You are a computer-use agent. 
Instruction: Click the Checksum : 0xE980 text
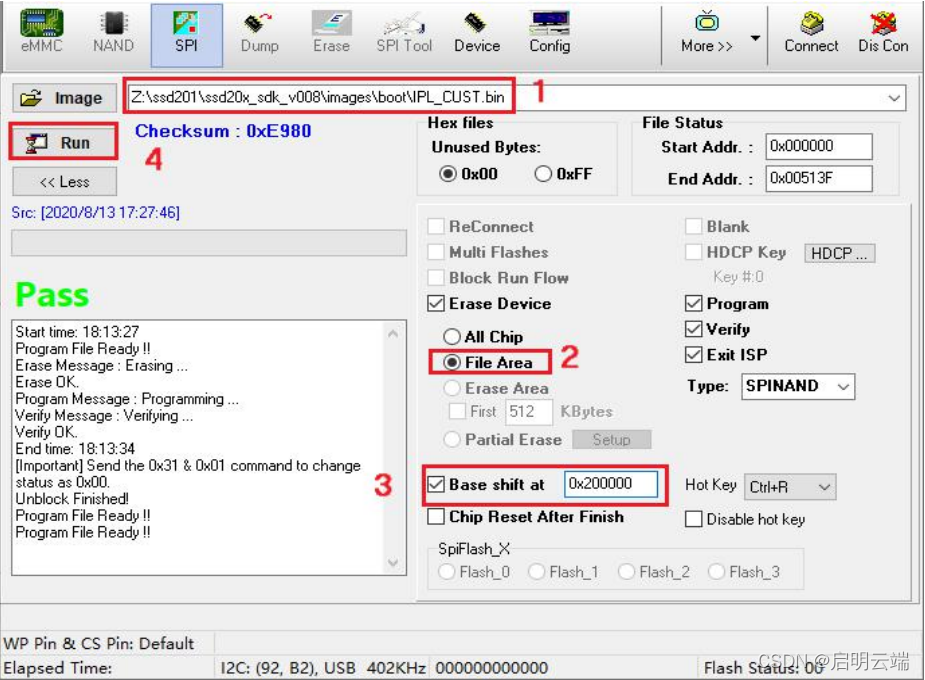coord(223,131)
